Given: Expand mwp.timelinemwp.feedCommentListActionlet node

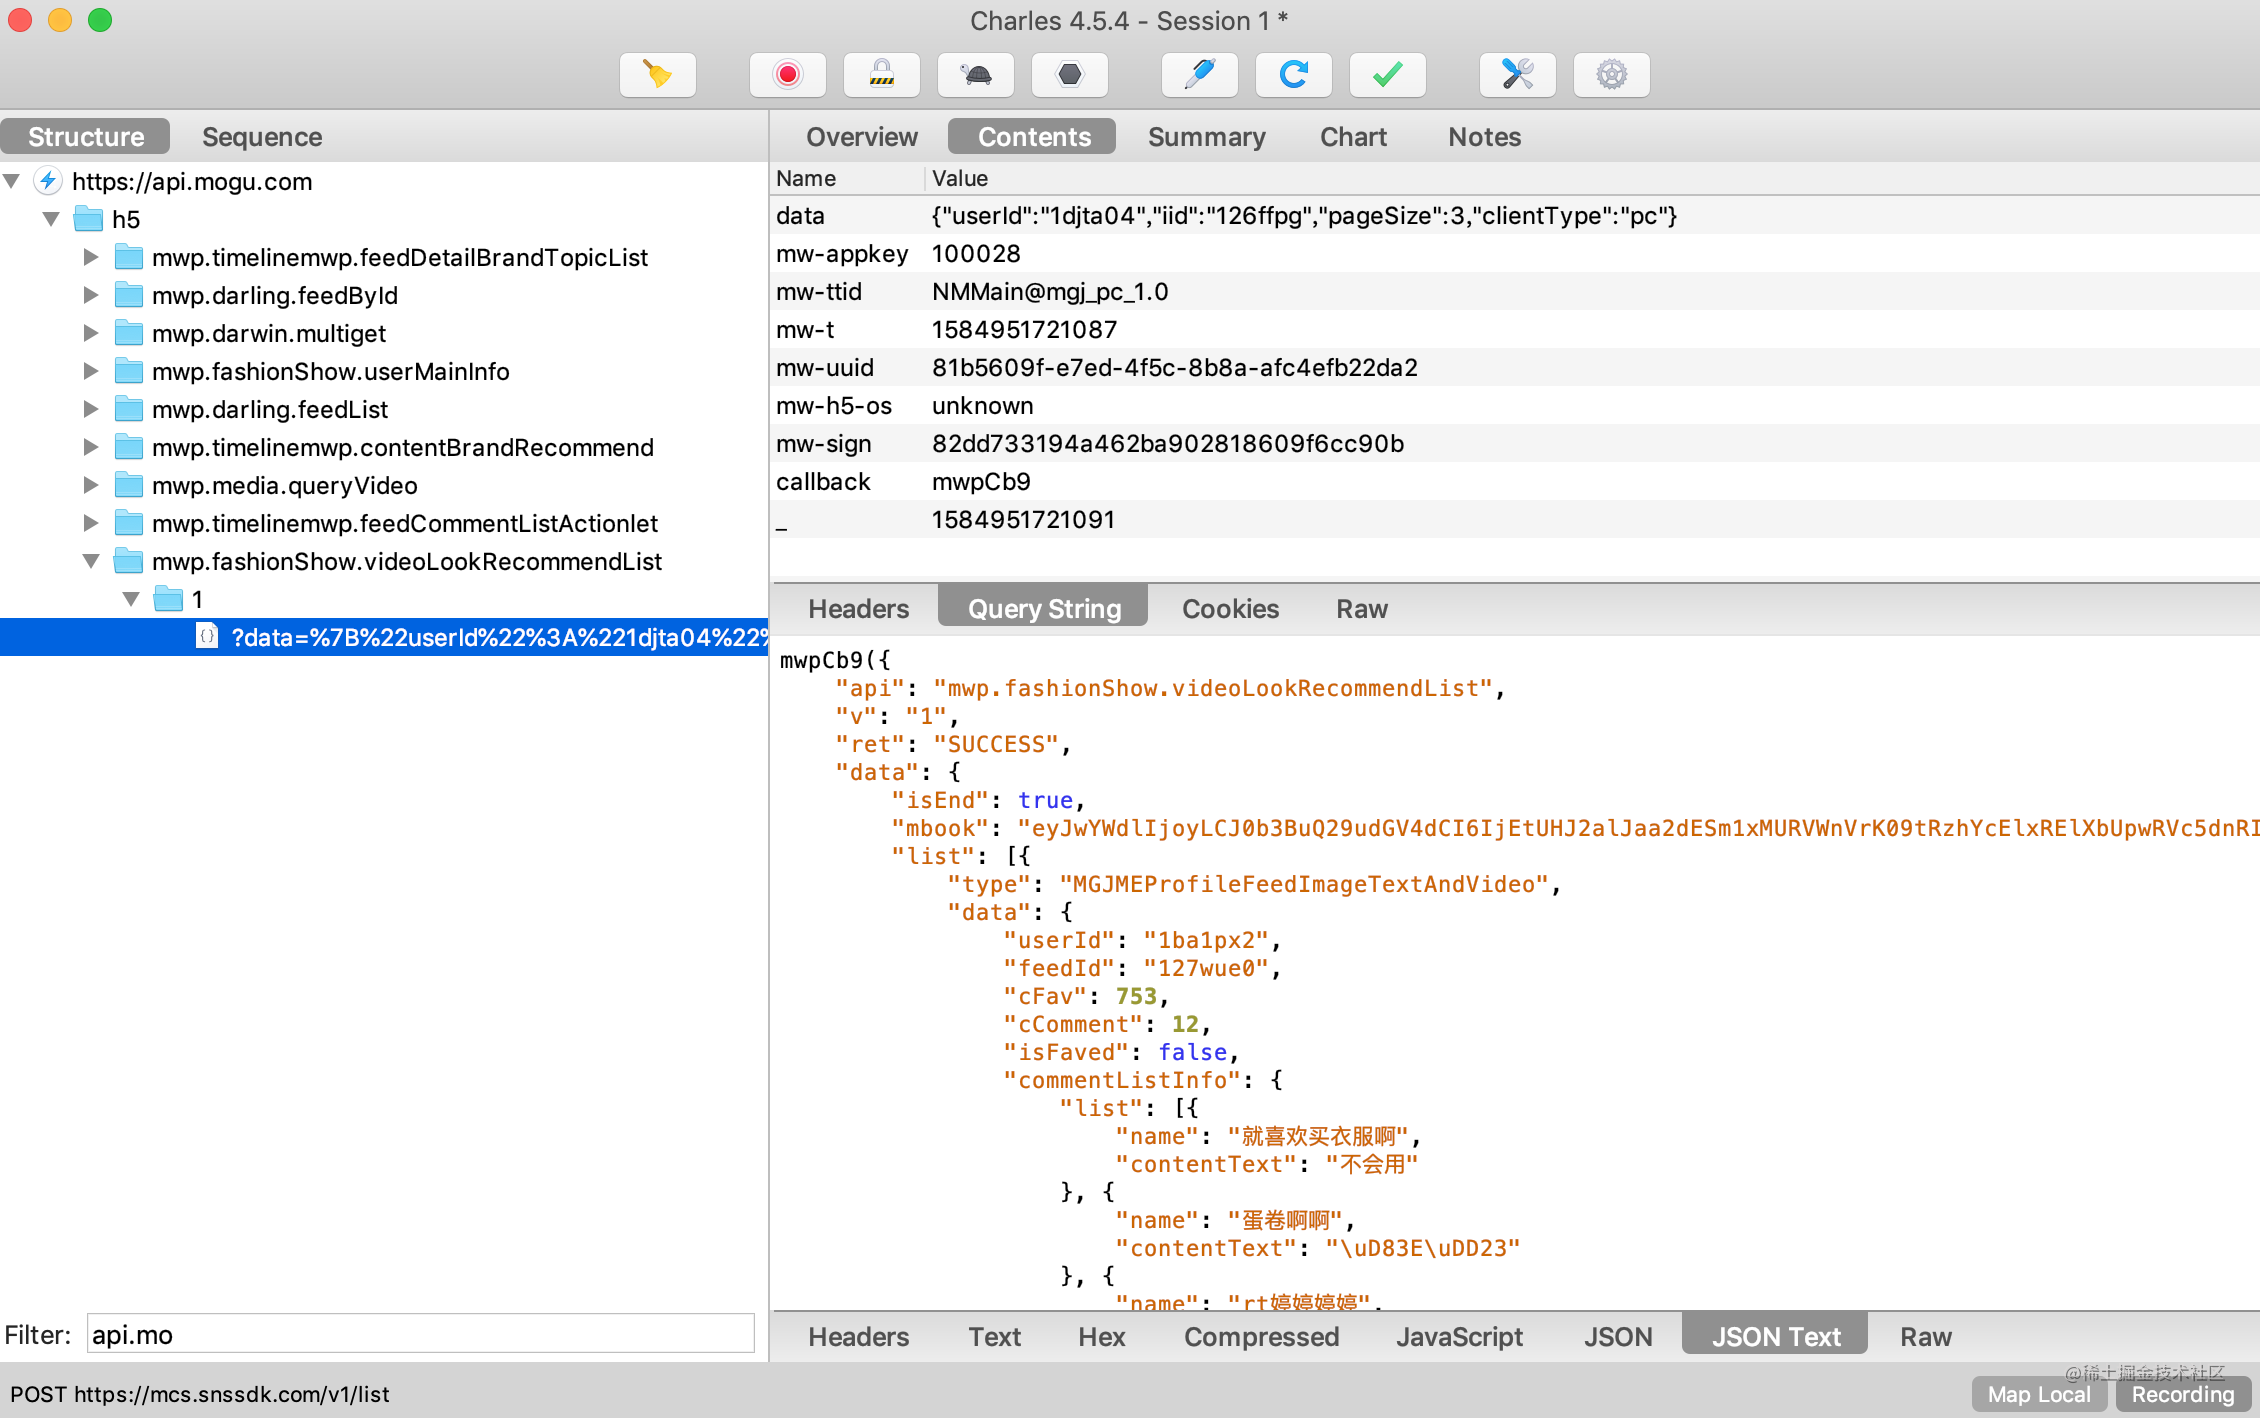Looking at the screenshot, I should 91,523.
